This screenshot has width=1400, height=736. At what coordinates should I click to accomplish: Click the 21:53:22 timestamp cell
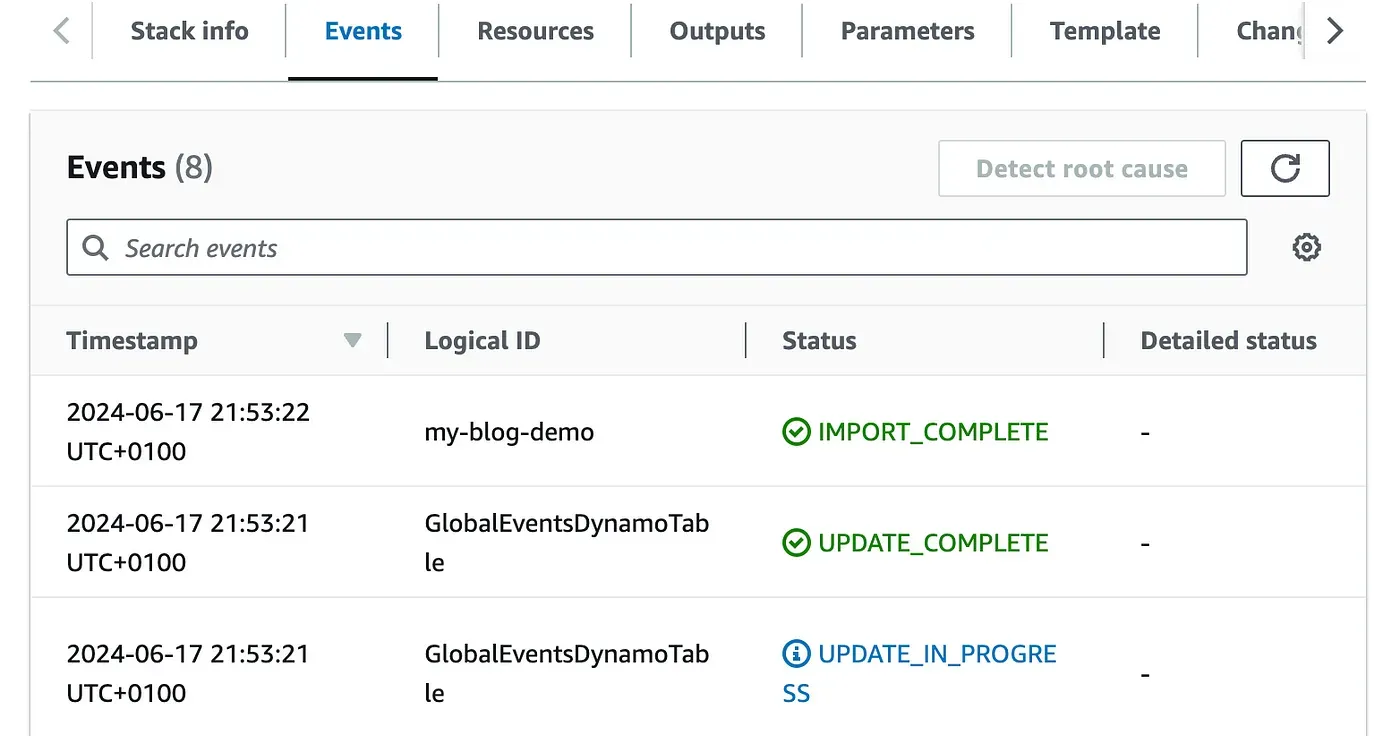click(188, 431)
